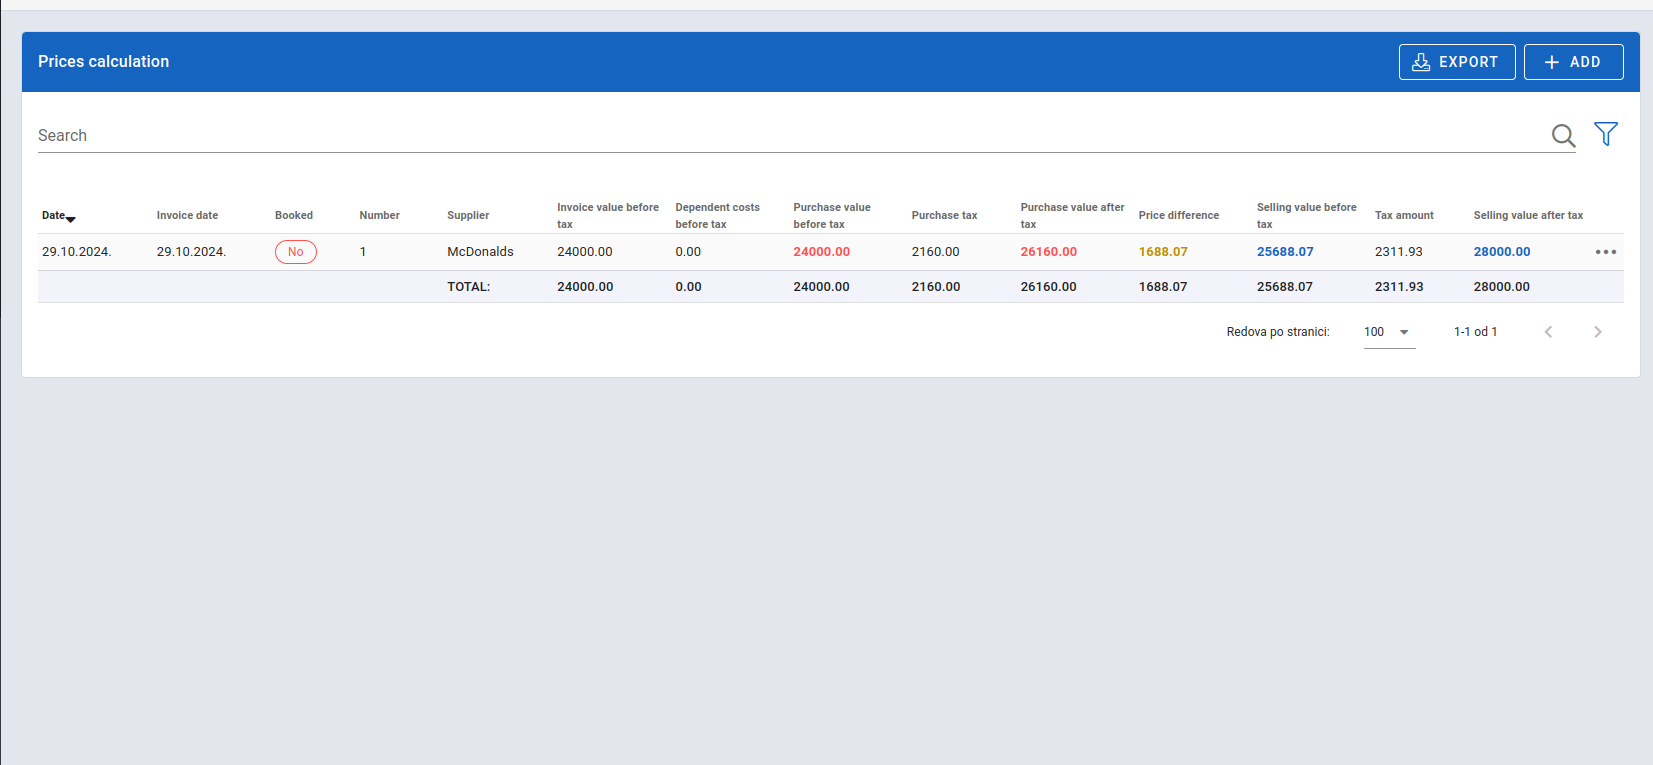This screenshot has height=765, width=1653.
Task: Open rows per page dropdown showing 100
Action: click(1389, 332)
